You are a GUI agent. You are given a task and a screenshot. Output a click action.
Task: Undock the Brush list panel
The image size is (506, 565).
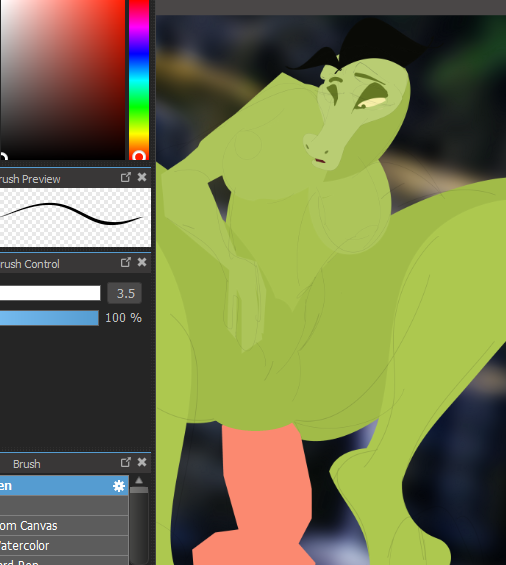pyautogui.click(x=125, y=462)
